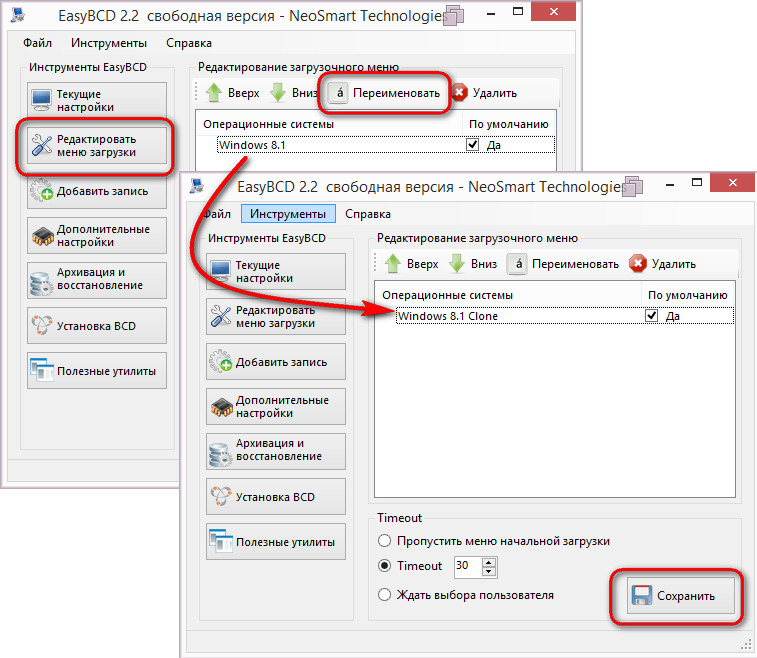Open Дополнительные настройки in back window
The width and height of the screenshot is (757, 658).
(x=97, y=236)
